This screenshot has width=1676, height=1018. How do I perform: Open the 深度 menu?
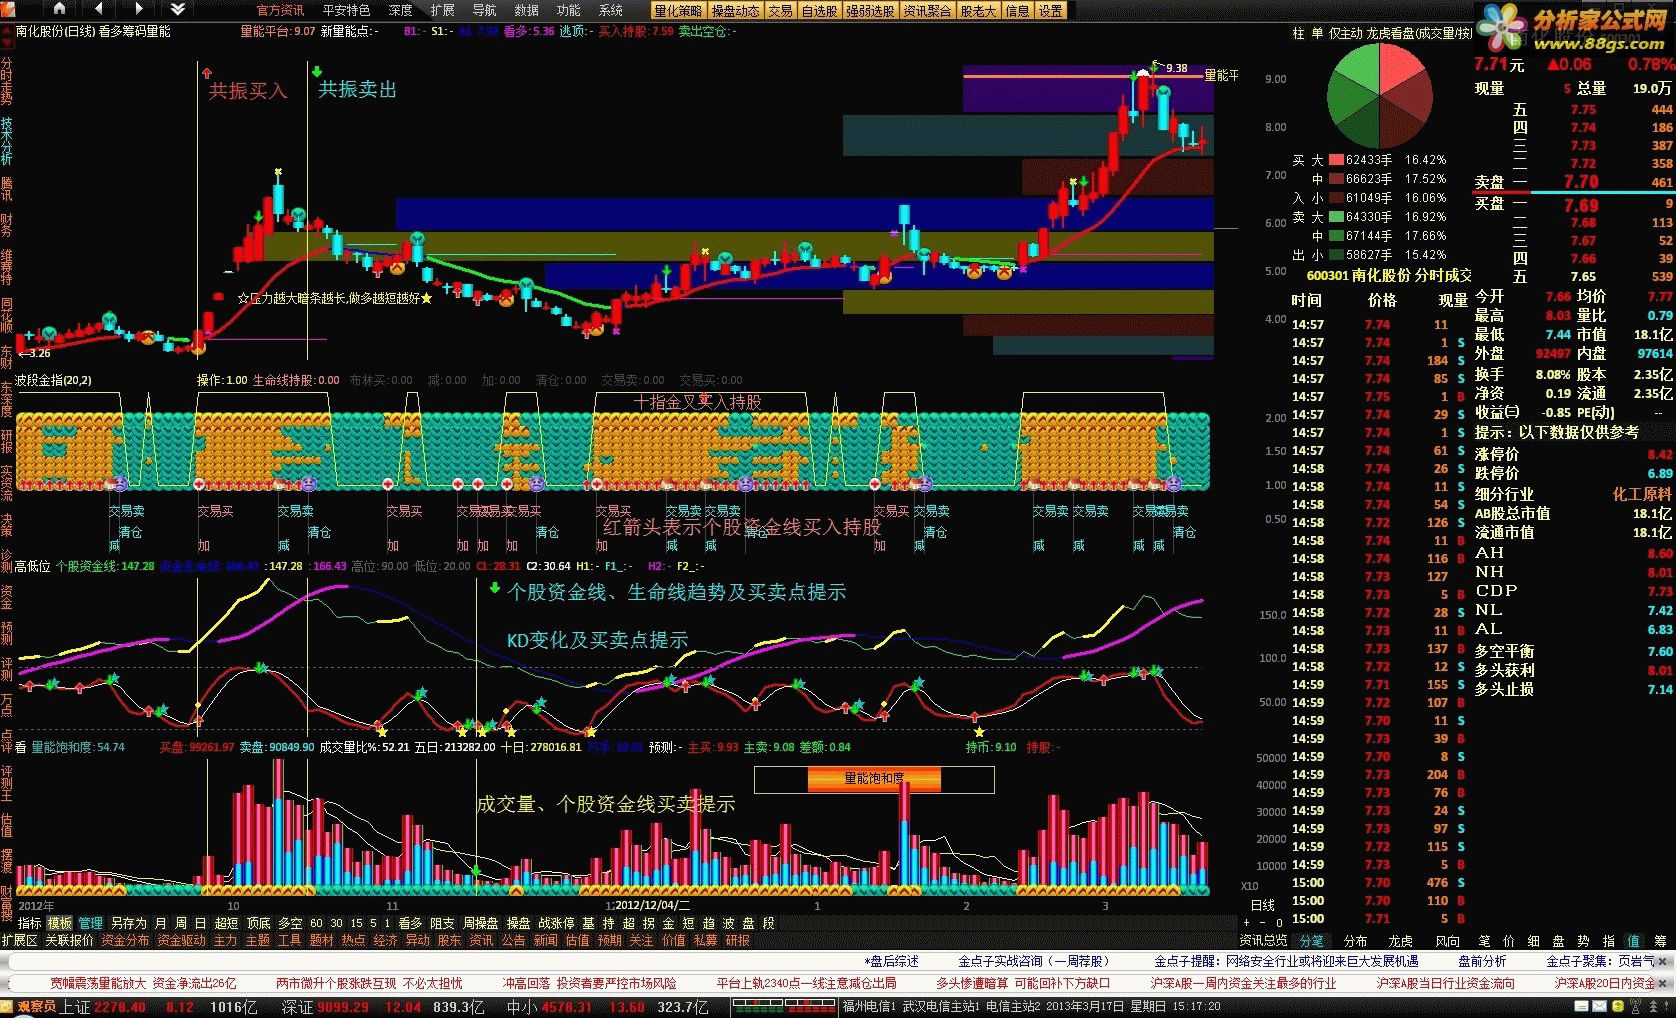(400, 10)
